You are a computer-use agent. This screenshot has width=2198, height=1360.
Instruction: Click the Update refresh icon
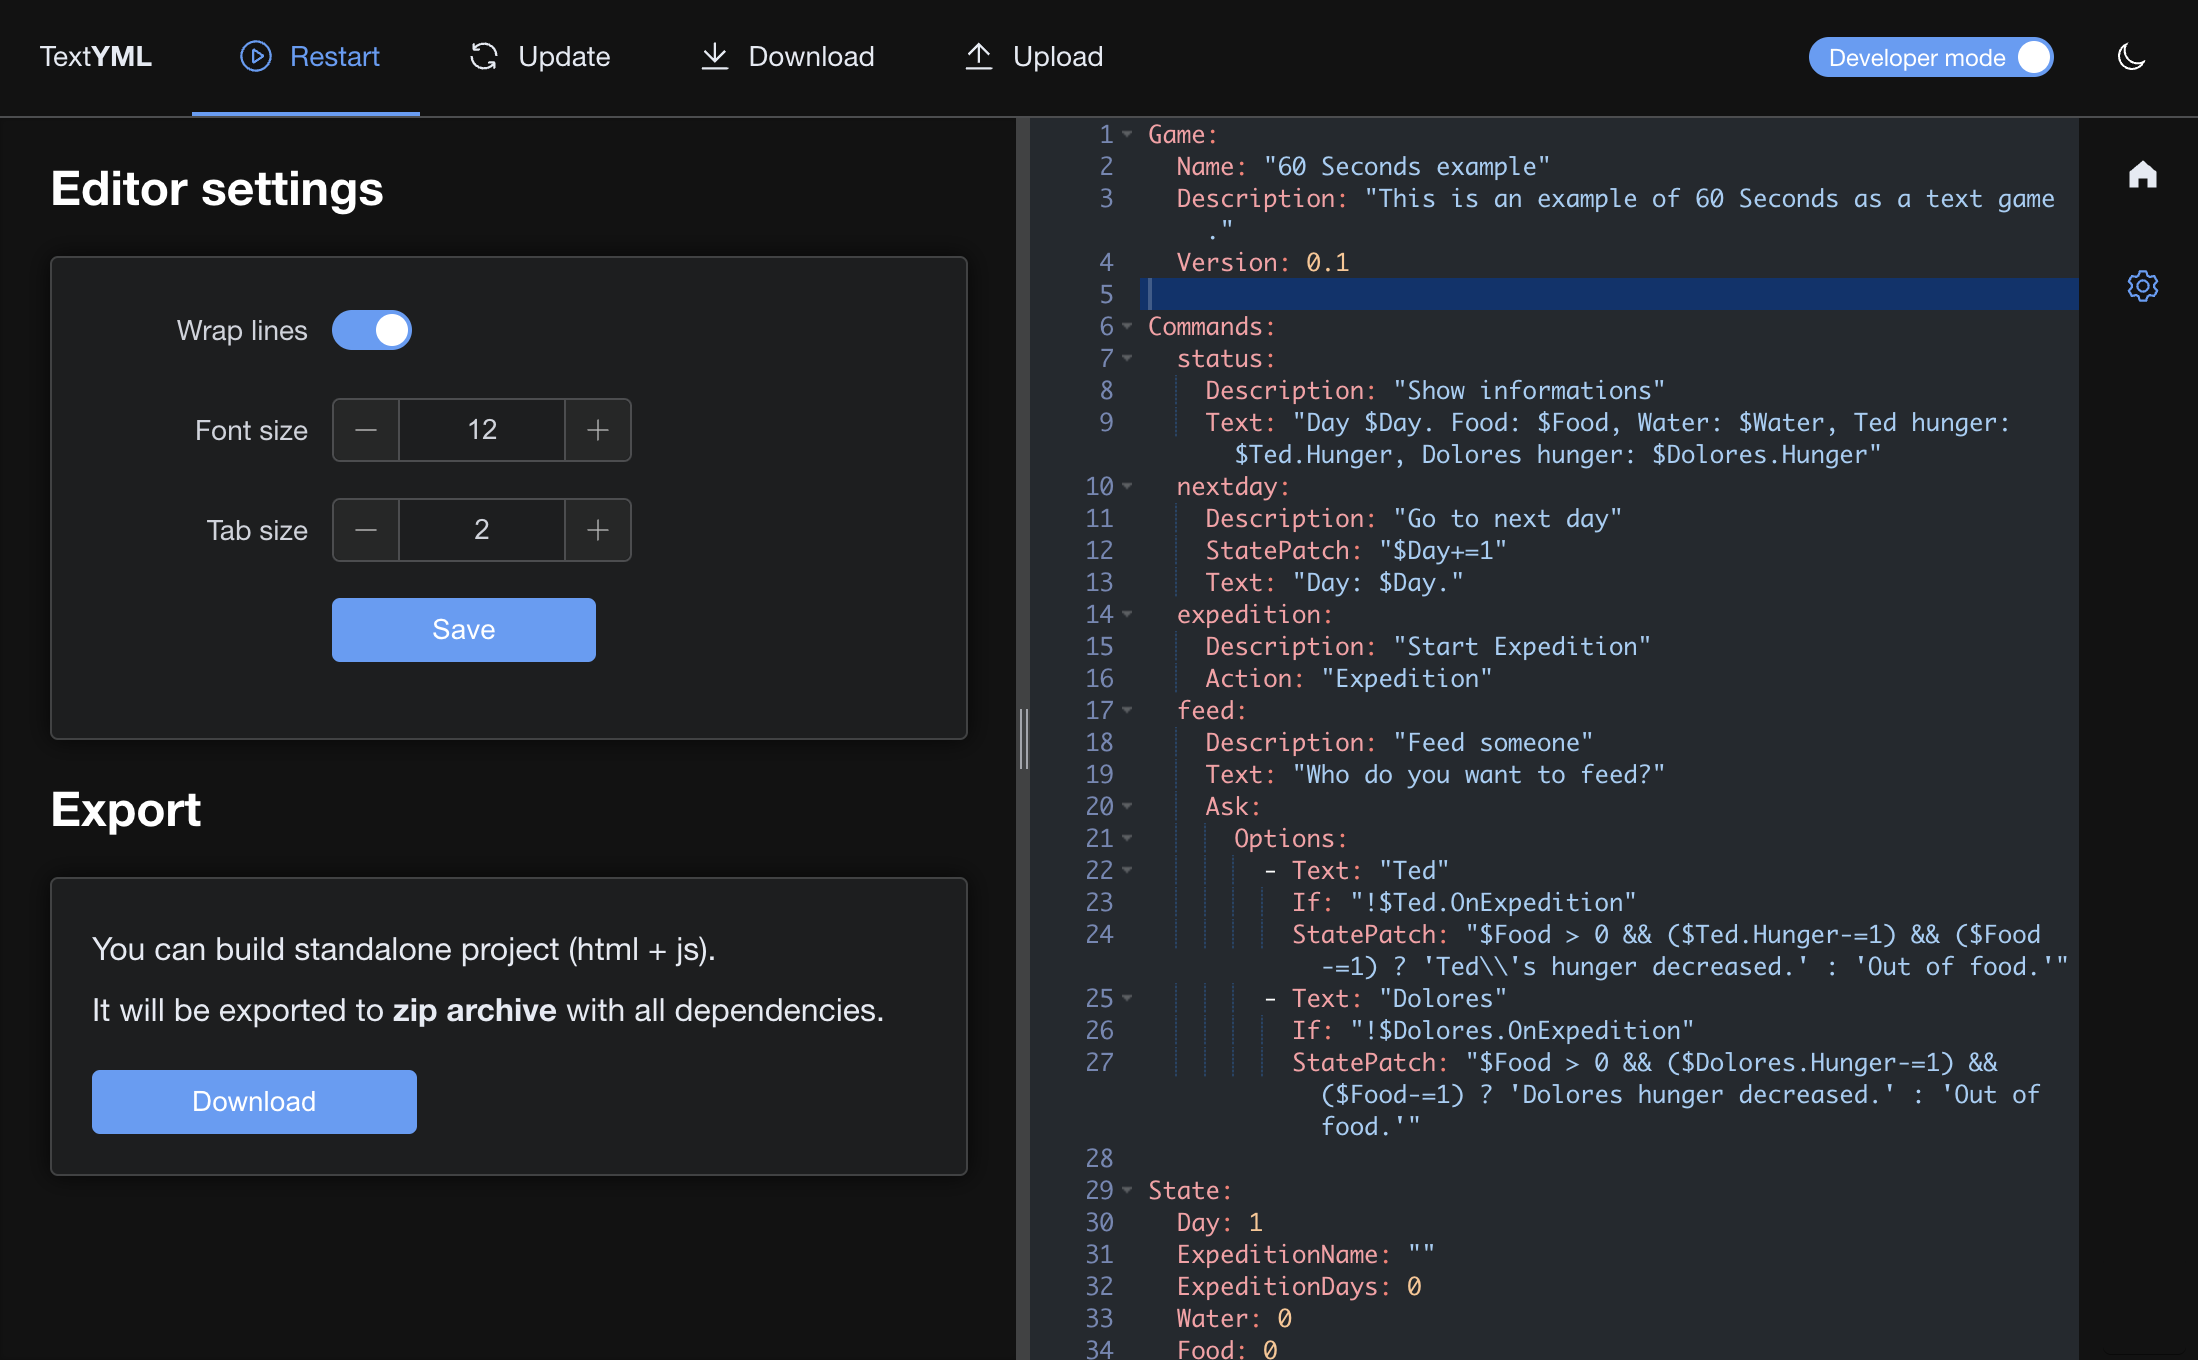point(484,56)
